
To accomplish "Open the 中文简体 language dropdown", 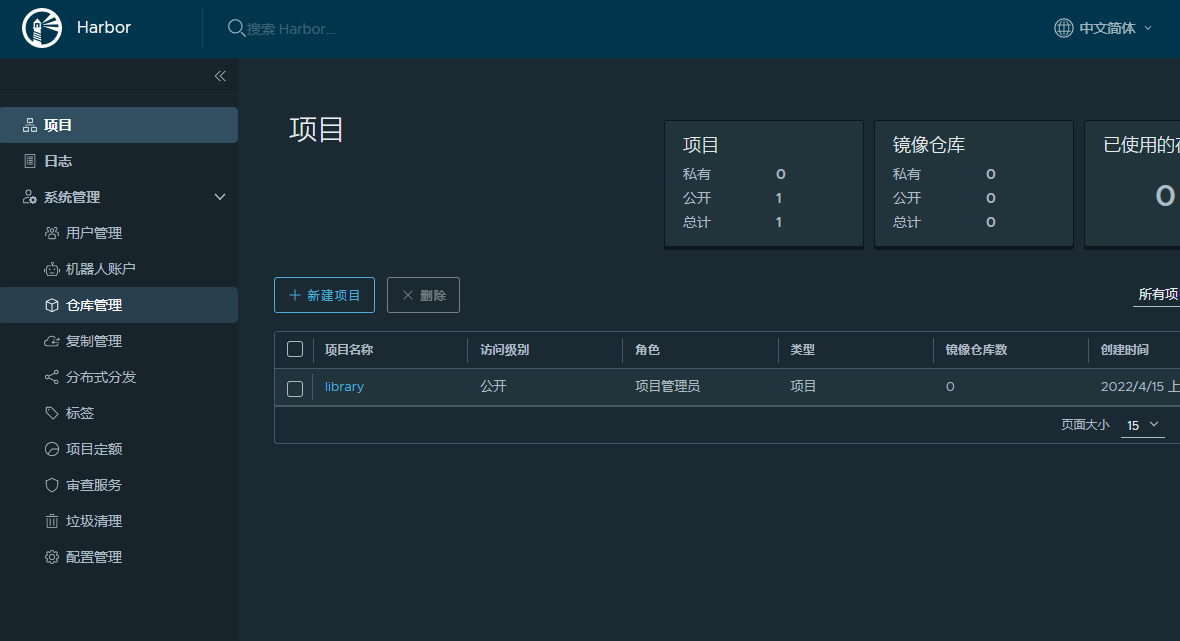I will pos(1103,28).
